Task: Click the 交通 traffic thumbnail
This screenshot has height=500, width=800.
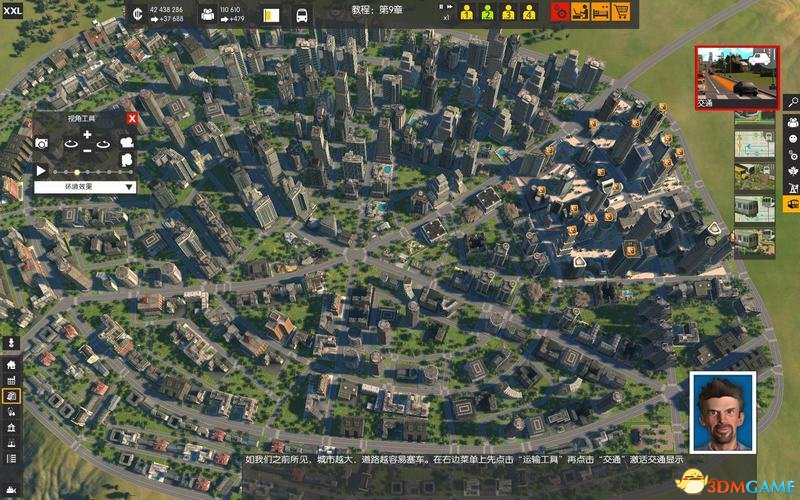Action: (737, 78)
